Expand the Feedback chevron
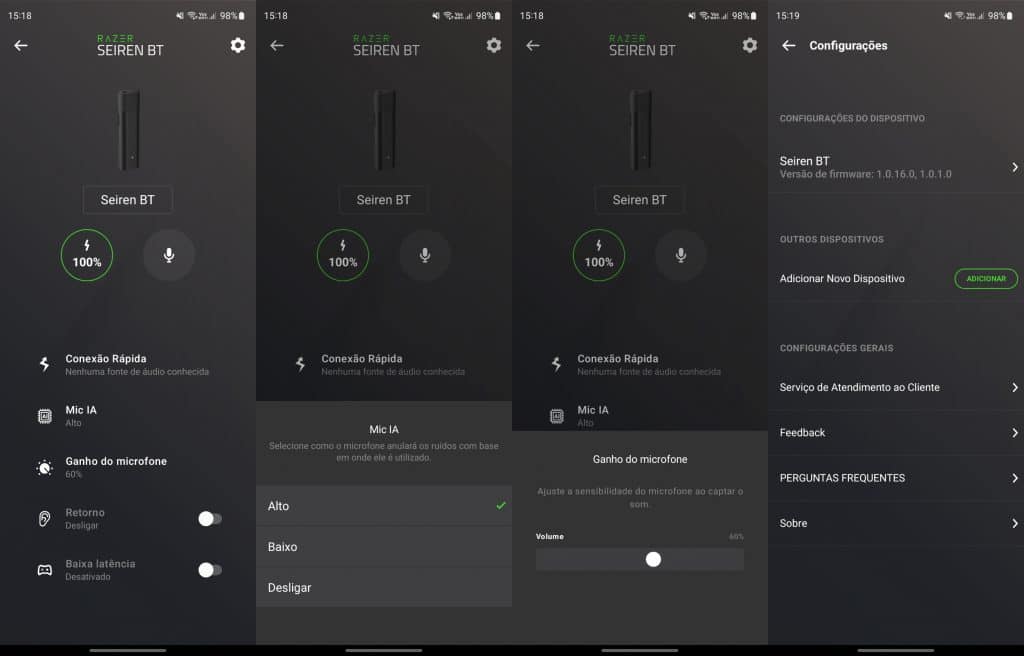This screenshot has width=1024, height=656. (1015, 433)
